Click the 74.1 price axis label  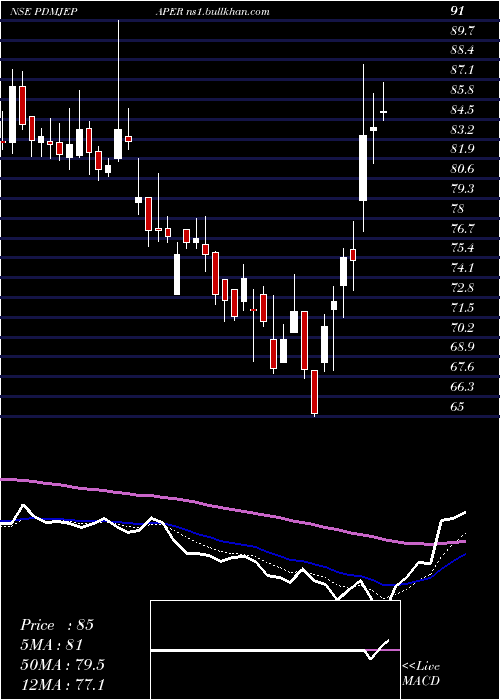[462, 268]
